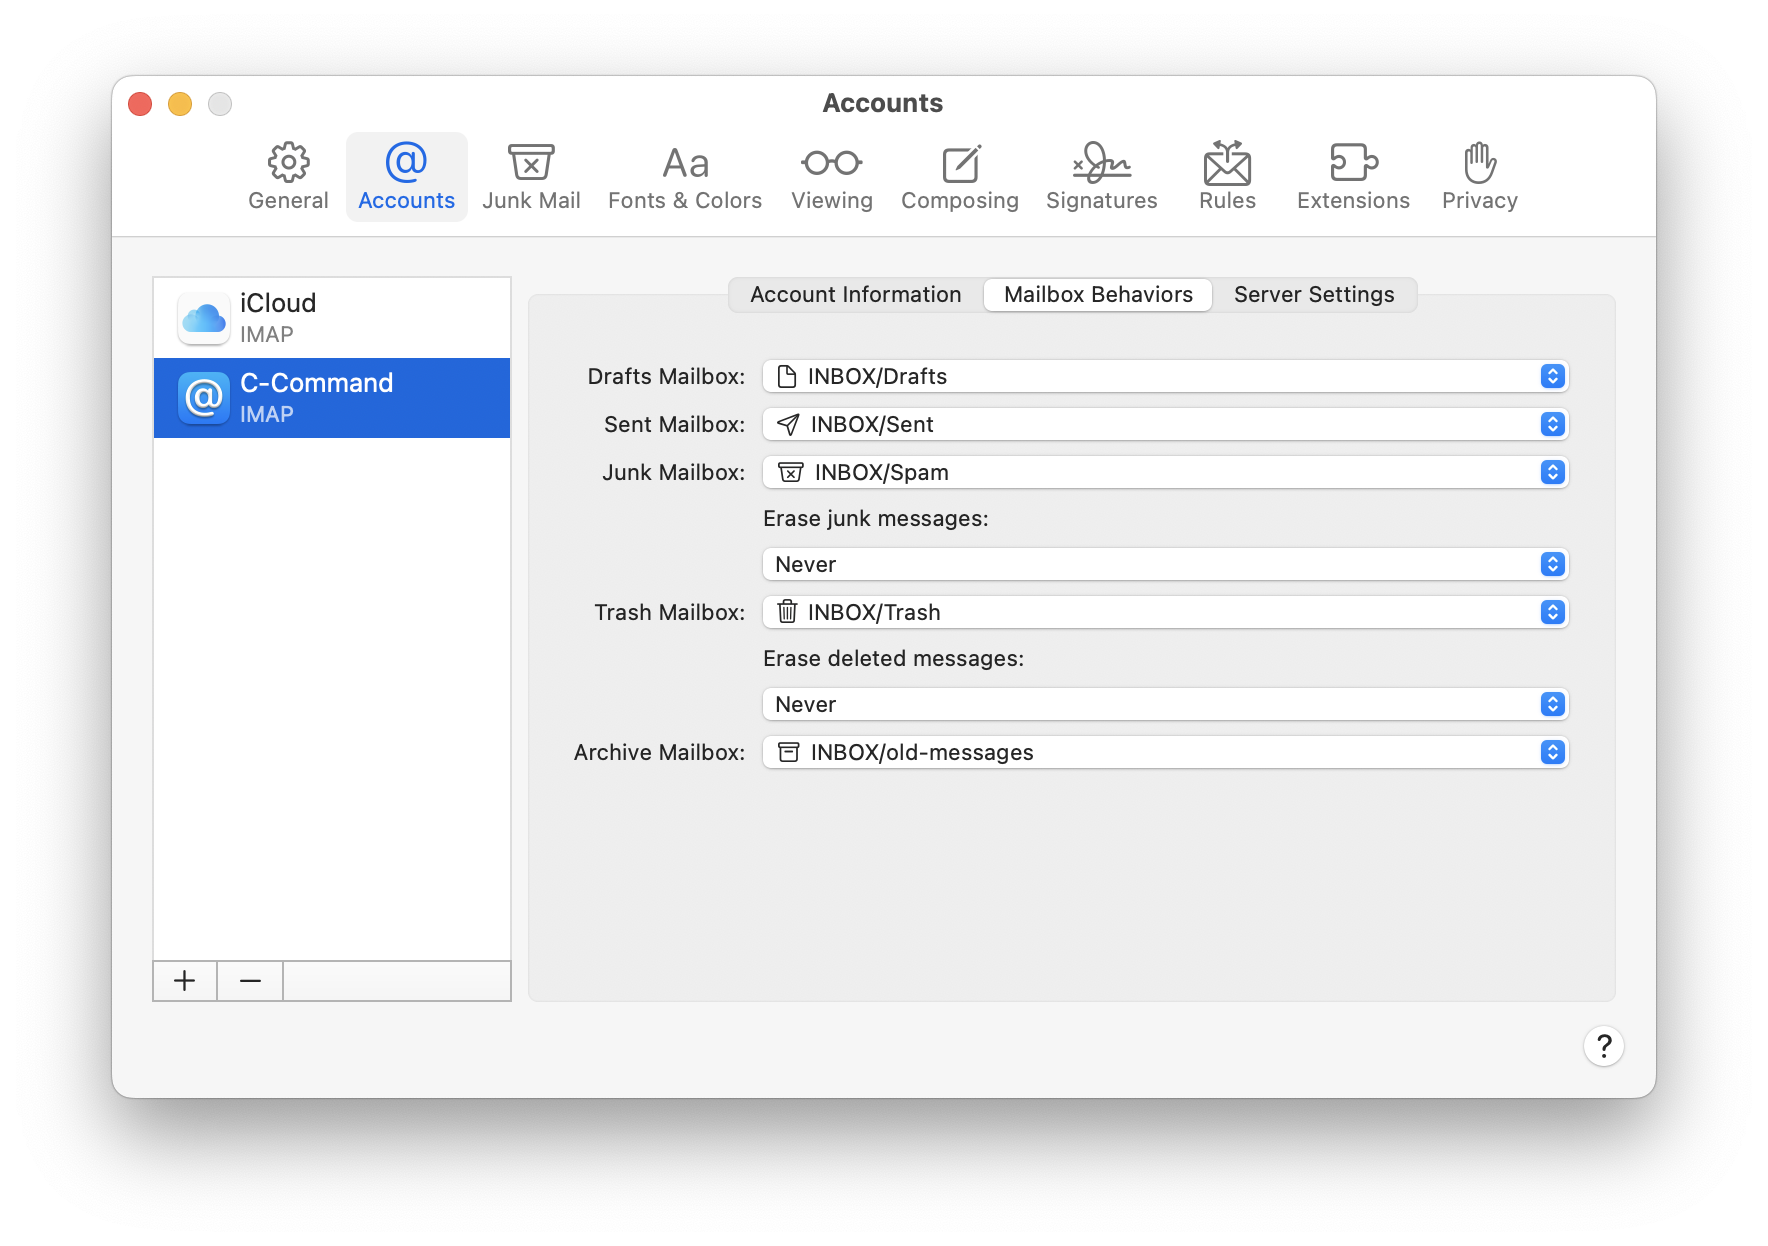Open the Rules preferences icon
The image size is (1768, 1246).
pos(1226,176)
